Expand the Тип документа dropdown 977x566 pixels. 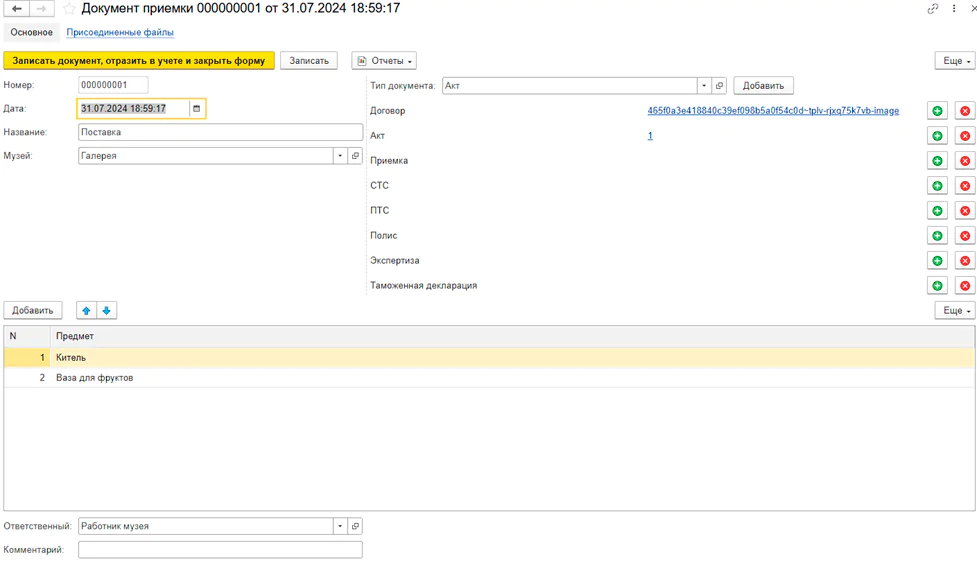[704, 86]
